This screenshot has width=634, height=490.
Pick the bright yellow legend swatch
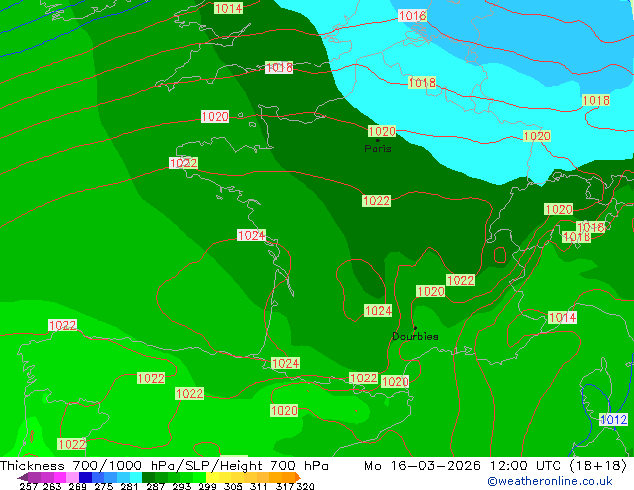pyautogui.click(x=212, y=477)
